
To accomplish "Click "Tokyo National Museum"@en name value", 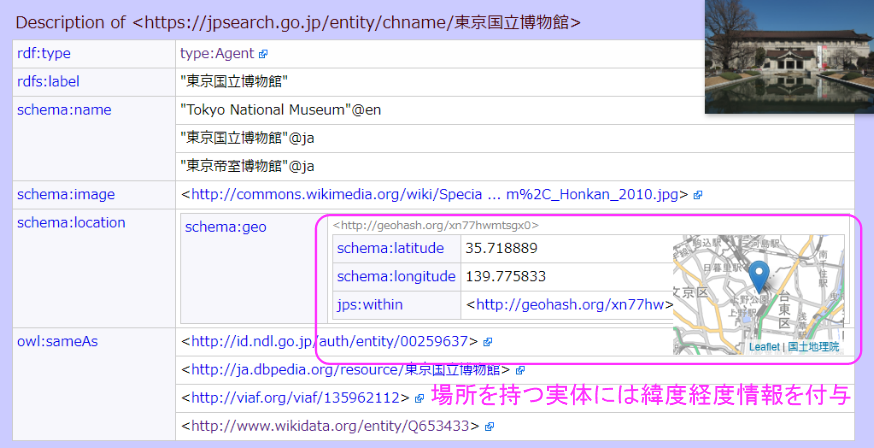I will point(280,110).
